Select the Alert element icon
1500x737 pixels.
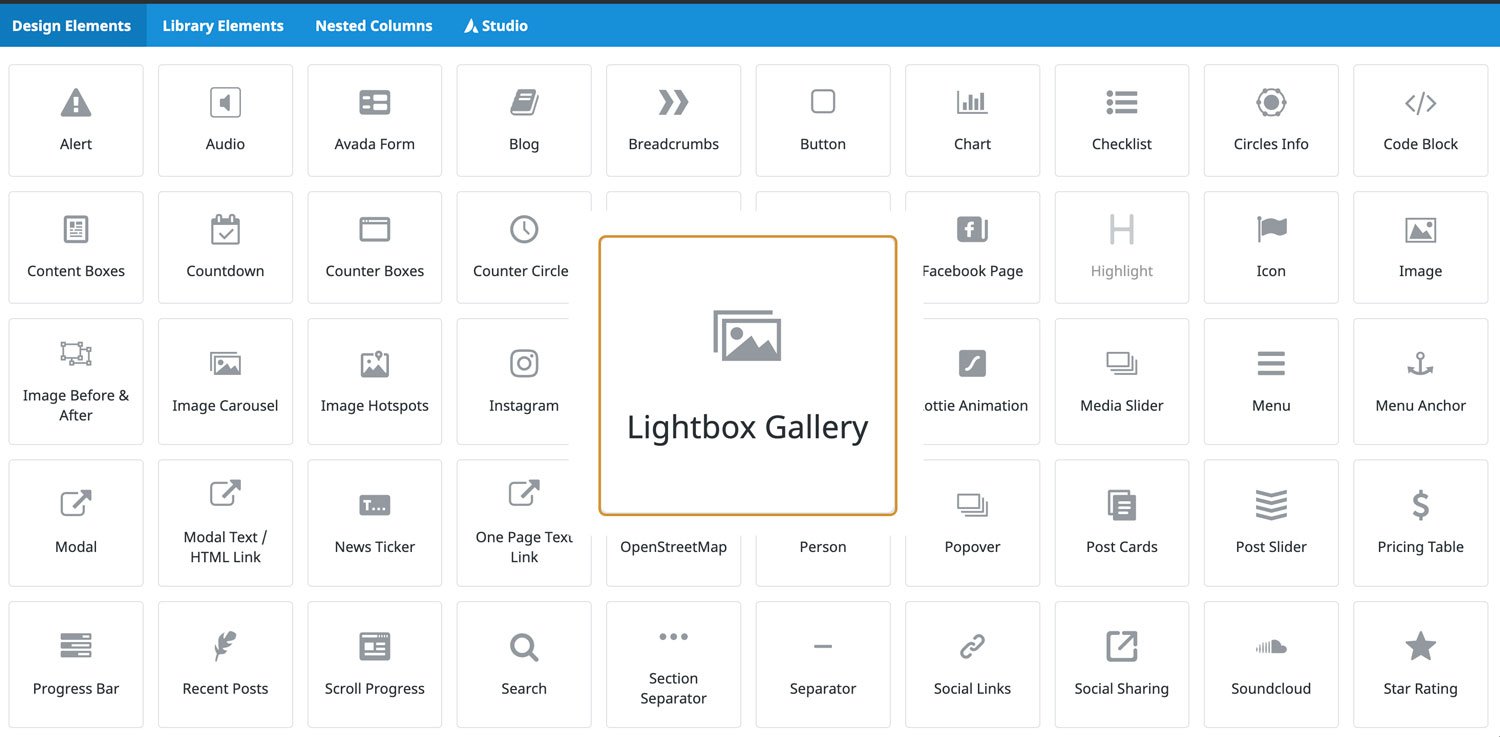(x=76, y=102)
